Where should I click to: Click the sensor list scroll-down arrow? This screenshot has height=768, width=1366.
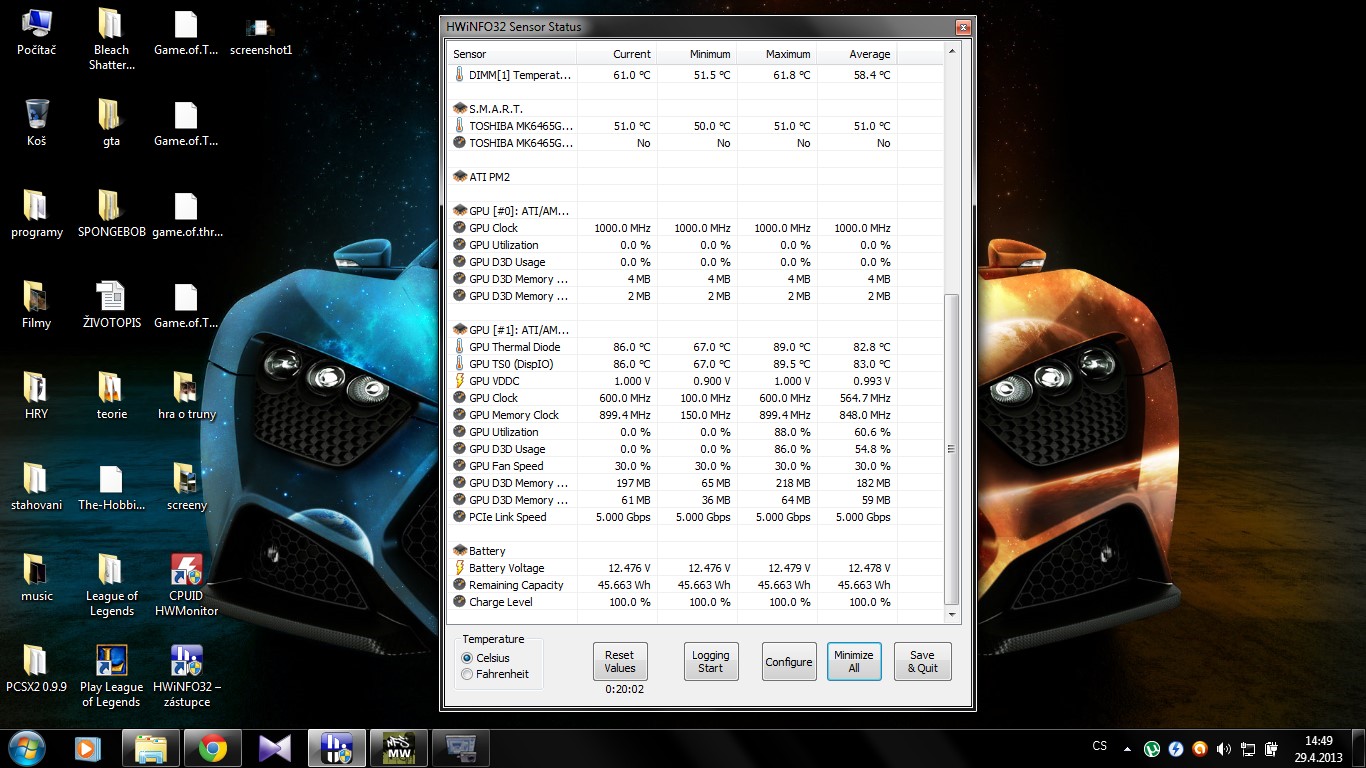[x=952, y=615]
